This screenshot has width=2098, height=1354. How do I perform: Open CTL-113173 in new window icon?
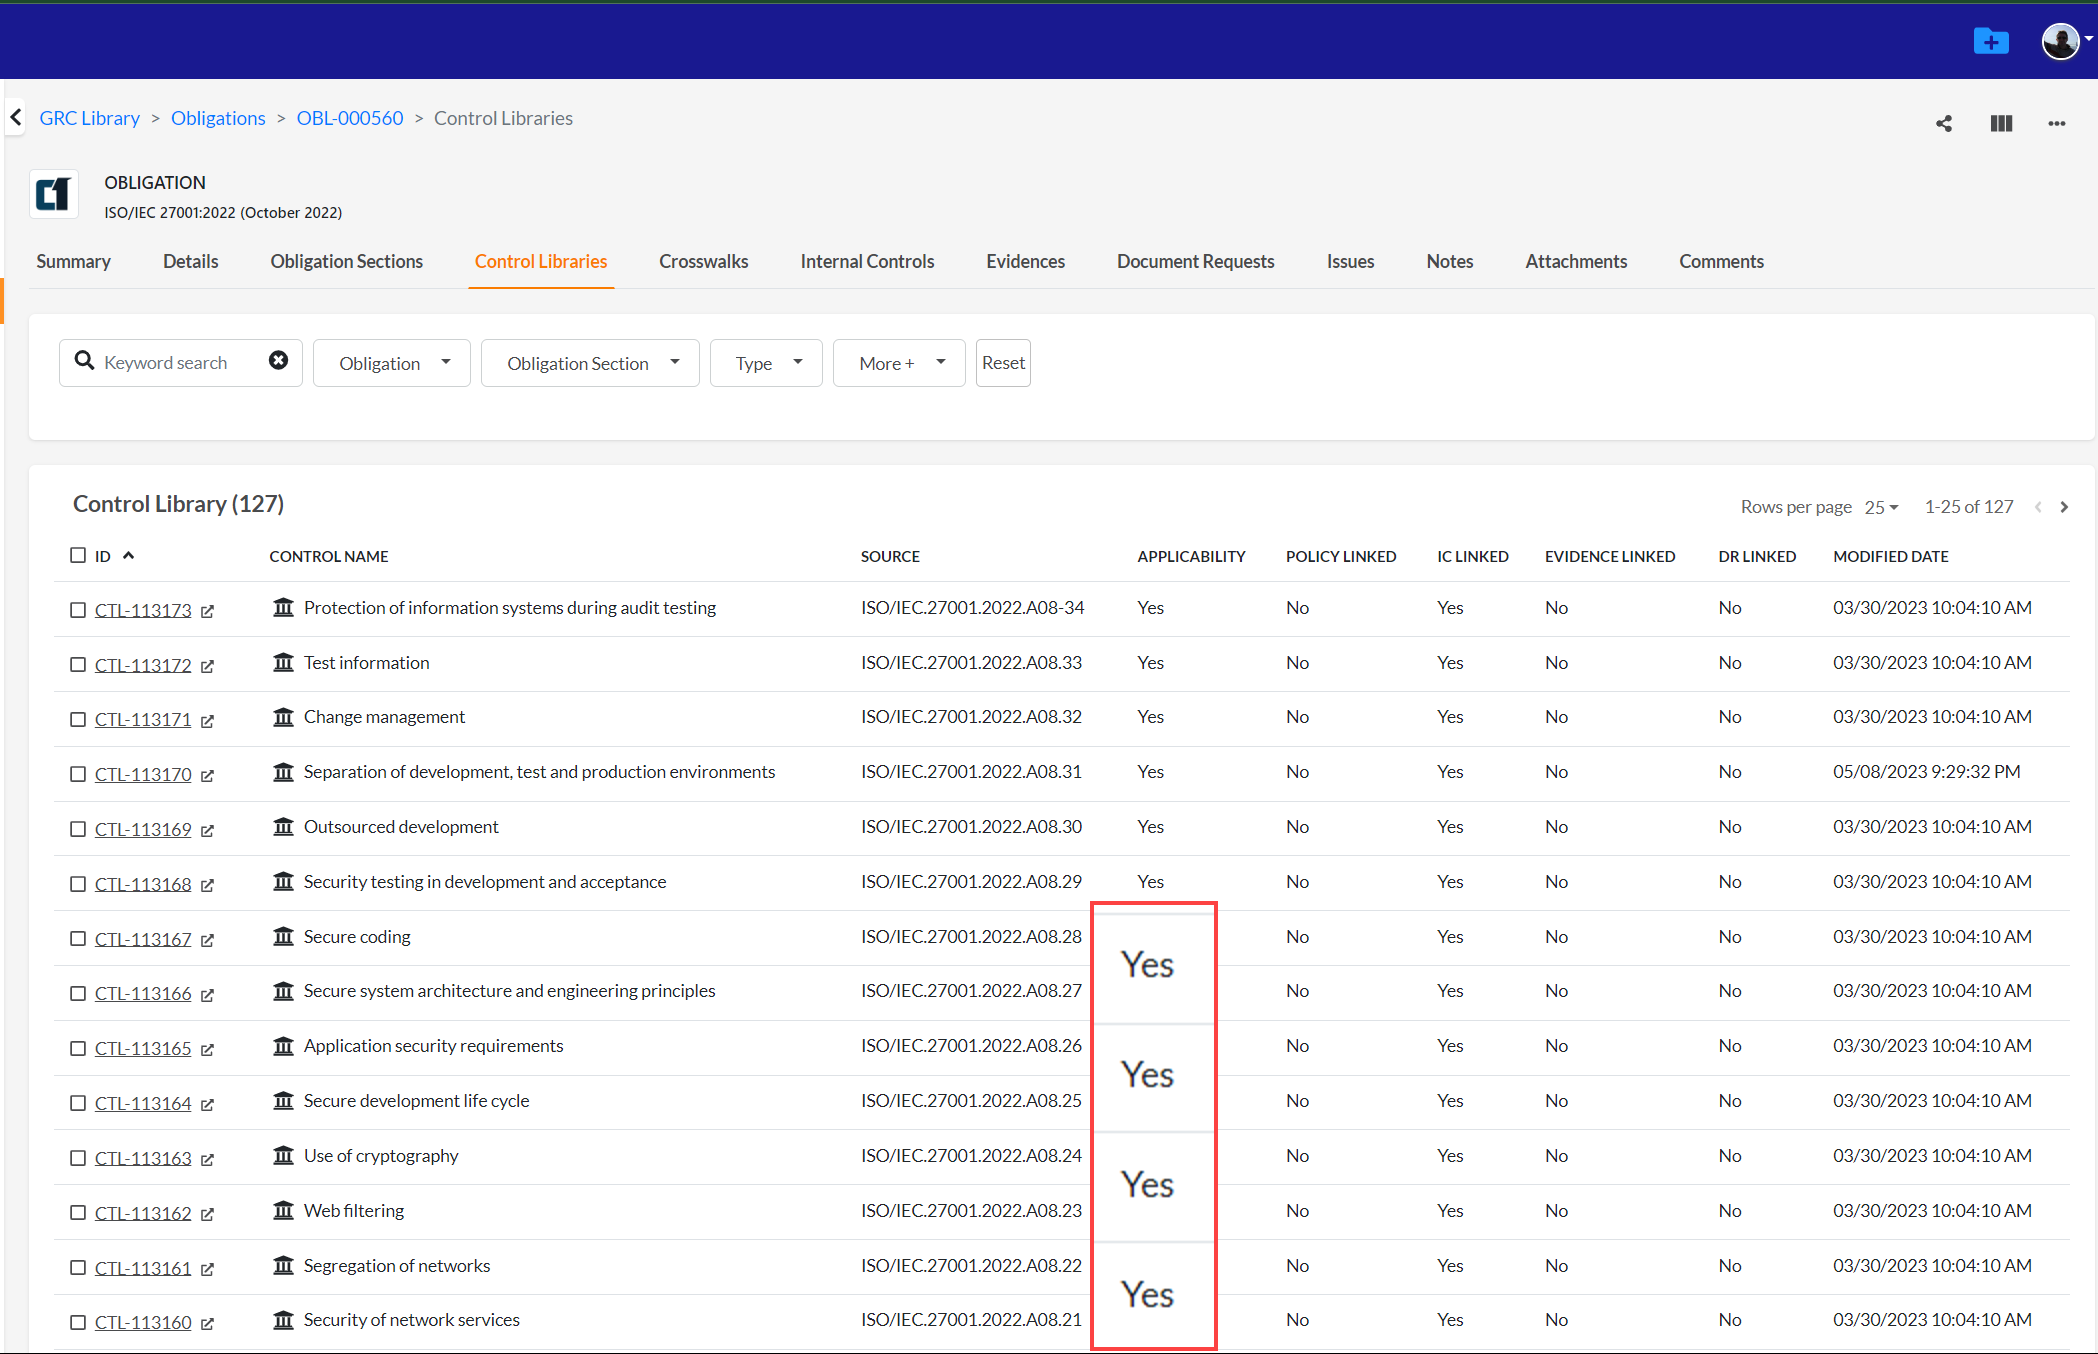pyautogui.click(x=207, y=611)
